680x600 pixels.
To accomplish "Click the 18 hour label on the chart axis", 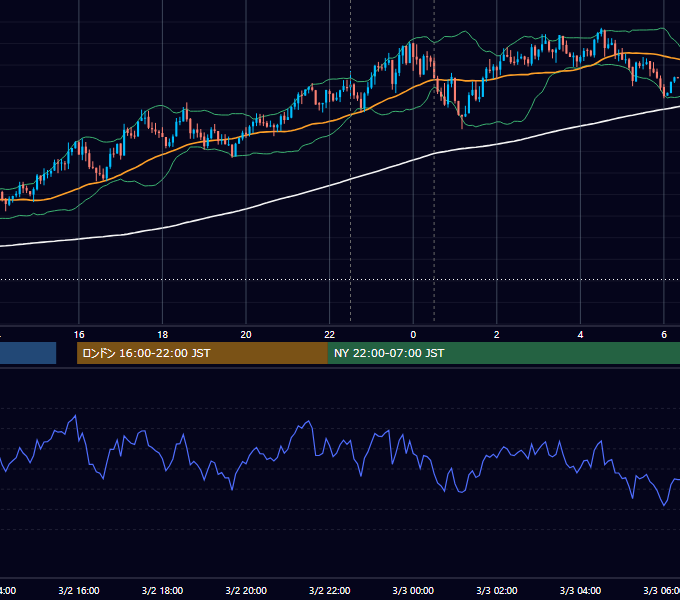I will click(x=163, y=335).
